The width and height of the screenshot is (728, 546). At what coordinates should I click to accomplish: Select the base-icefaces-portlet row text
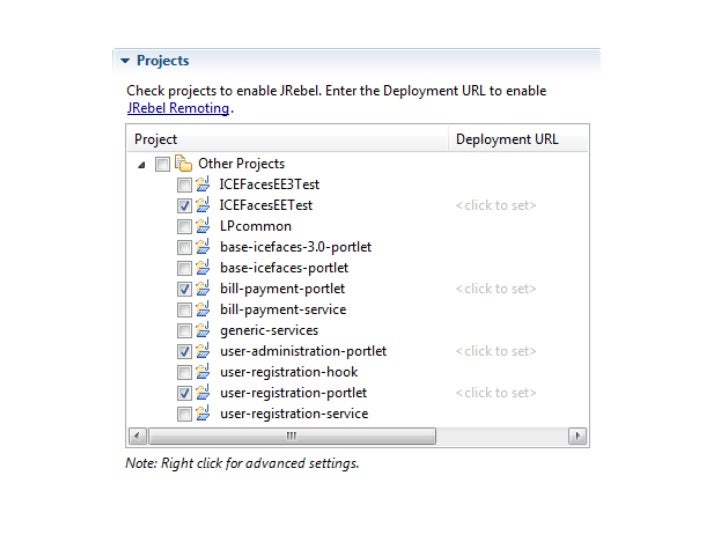(284, 268)
